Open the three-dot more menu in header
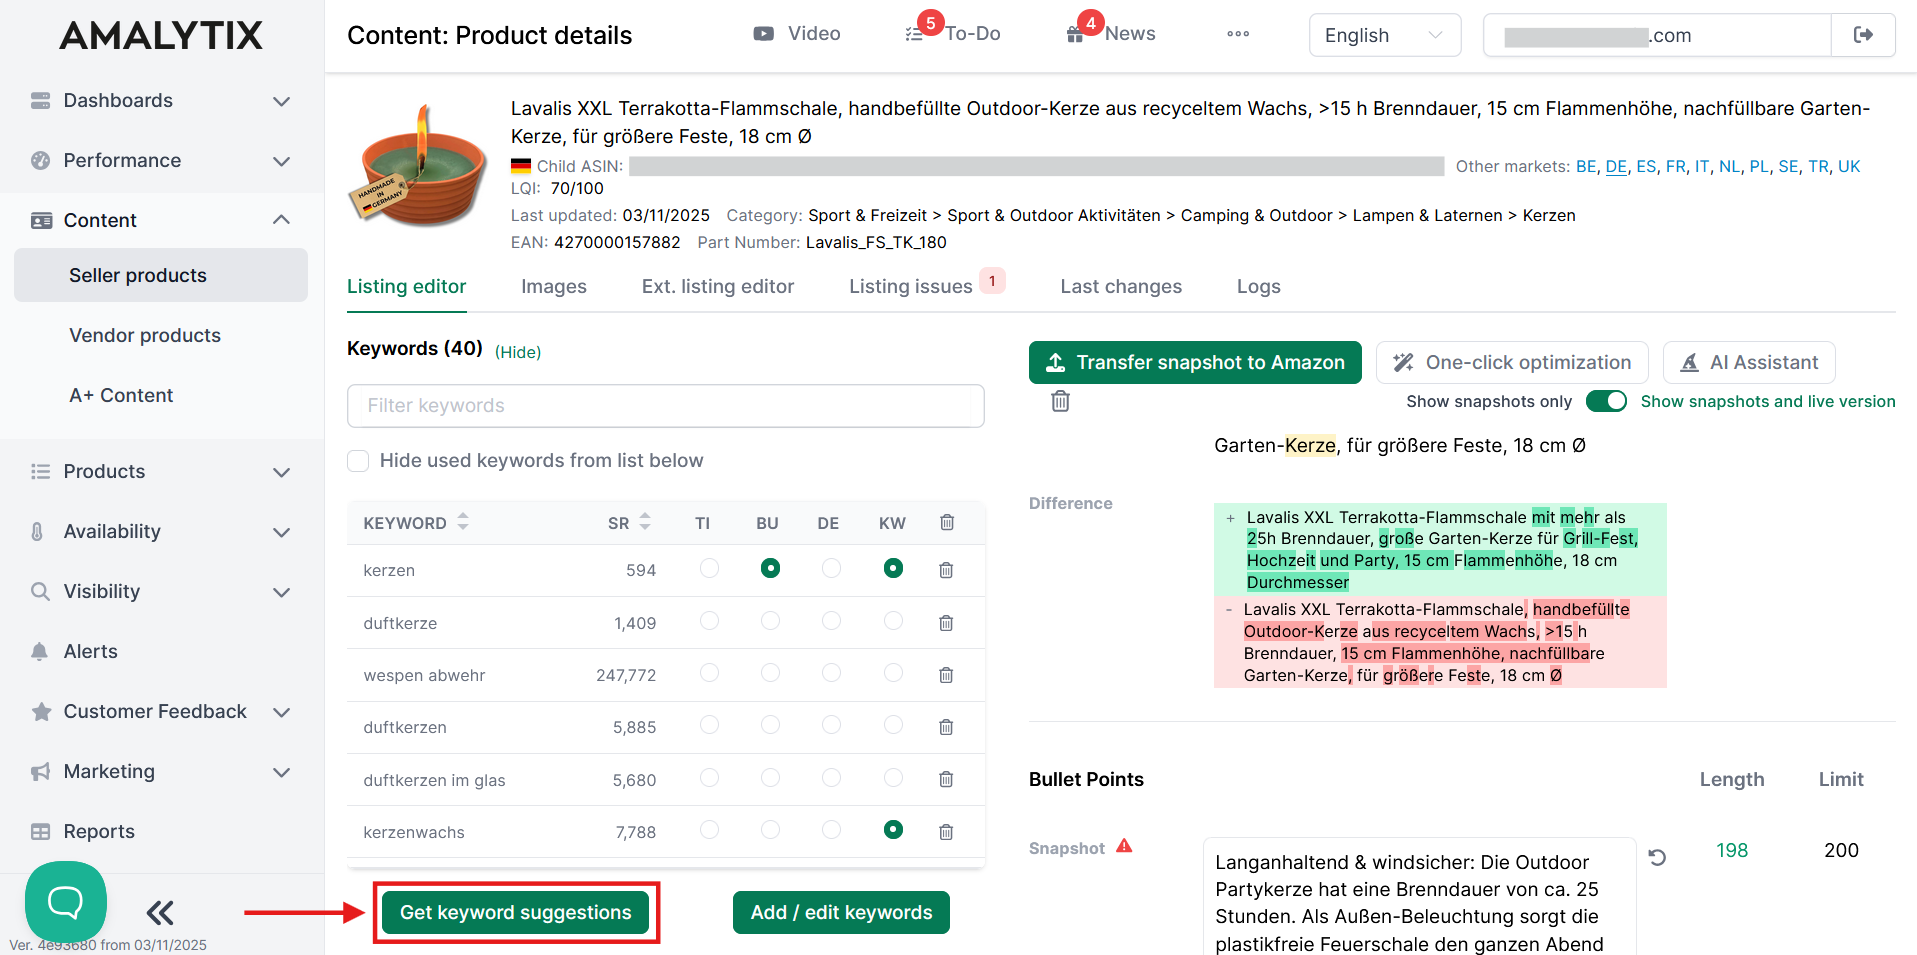This screenshot has width=1917, height=955. [x=1238, y=34]
